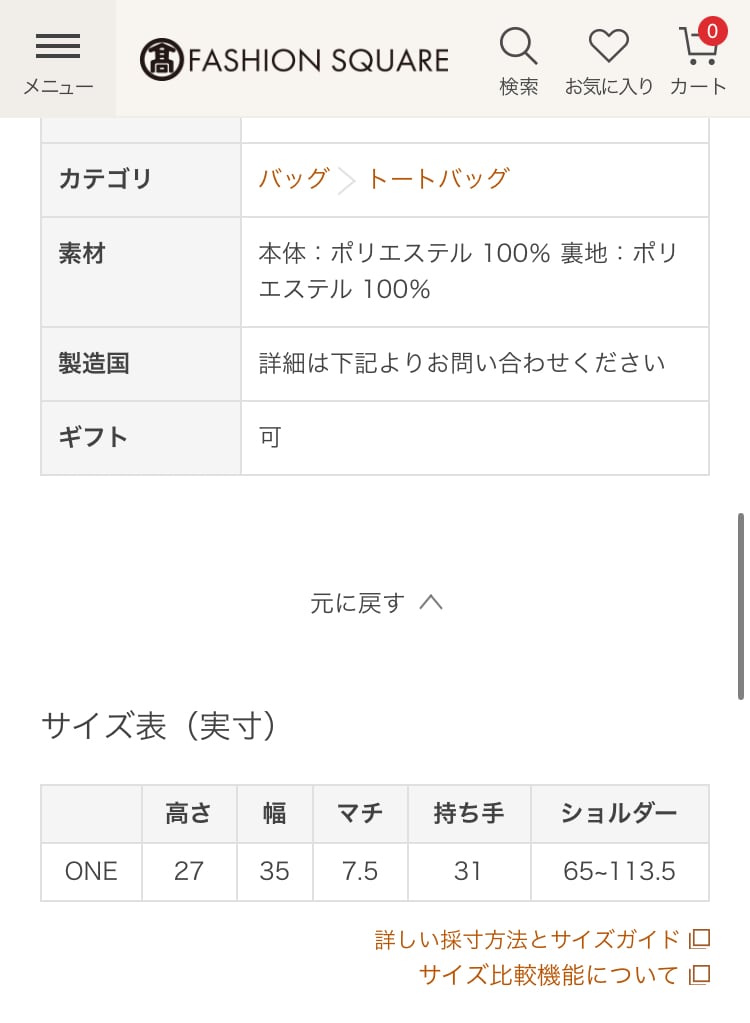Open サイズ比較機能について link
This screenshot has height=1023, width=750.
[548, 974]
